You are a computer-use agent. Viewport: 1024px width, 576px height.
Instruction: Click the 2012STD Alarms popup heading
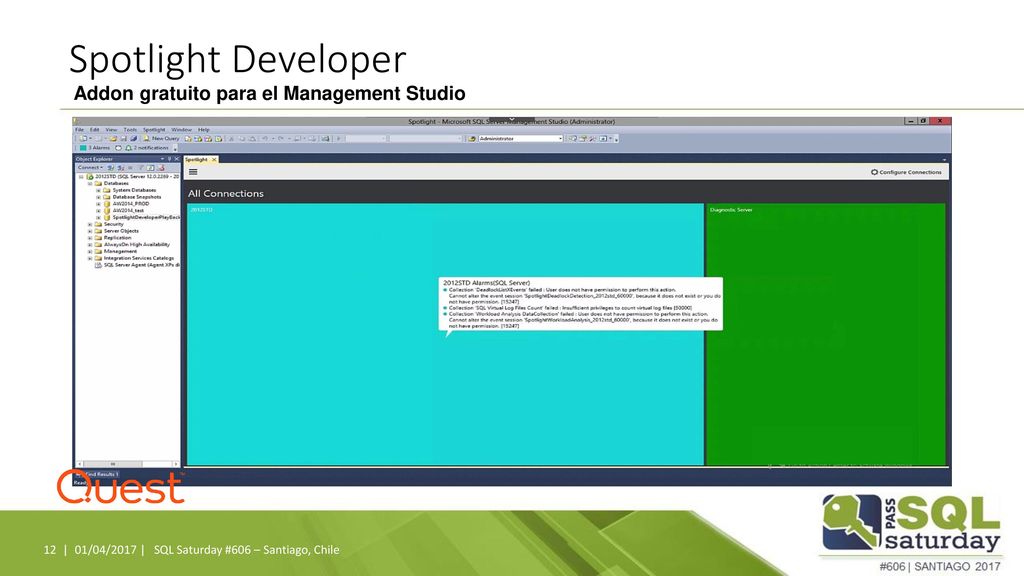(x=487, y=283)
